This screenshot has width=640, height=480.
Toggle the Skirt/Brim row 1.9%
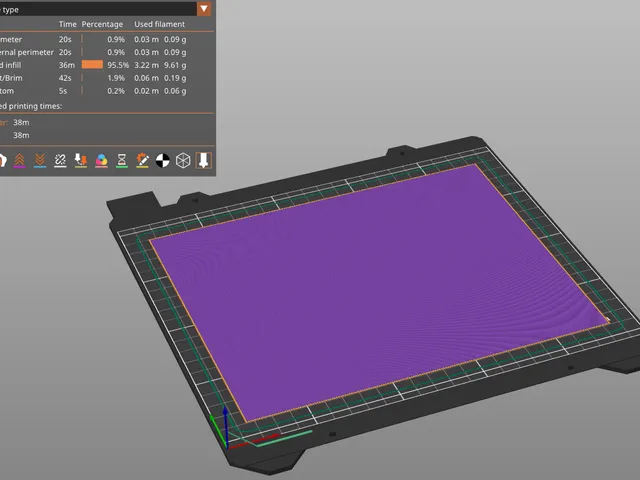click(x=107, y=78)
